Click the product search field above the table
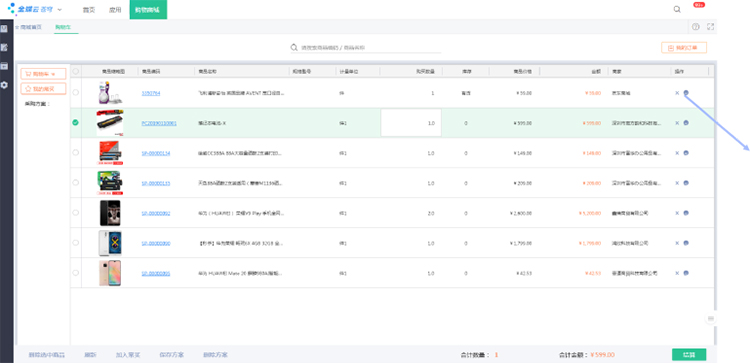The height and width of the screenshot is (363, 750). click(366, 48)
